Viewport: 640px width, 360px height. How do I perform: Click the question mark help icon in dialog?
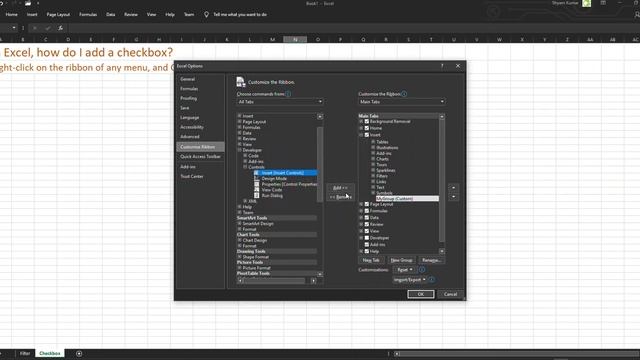(x=442, y=66)
